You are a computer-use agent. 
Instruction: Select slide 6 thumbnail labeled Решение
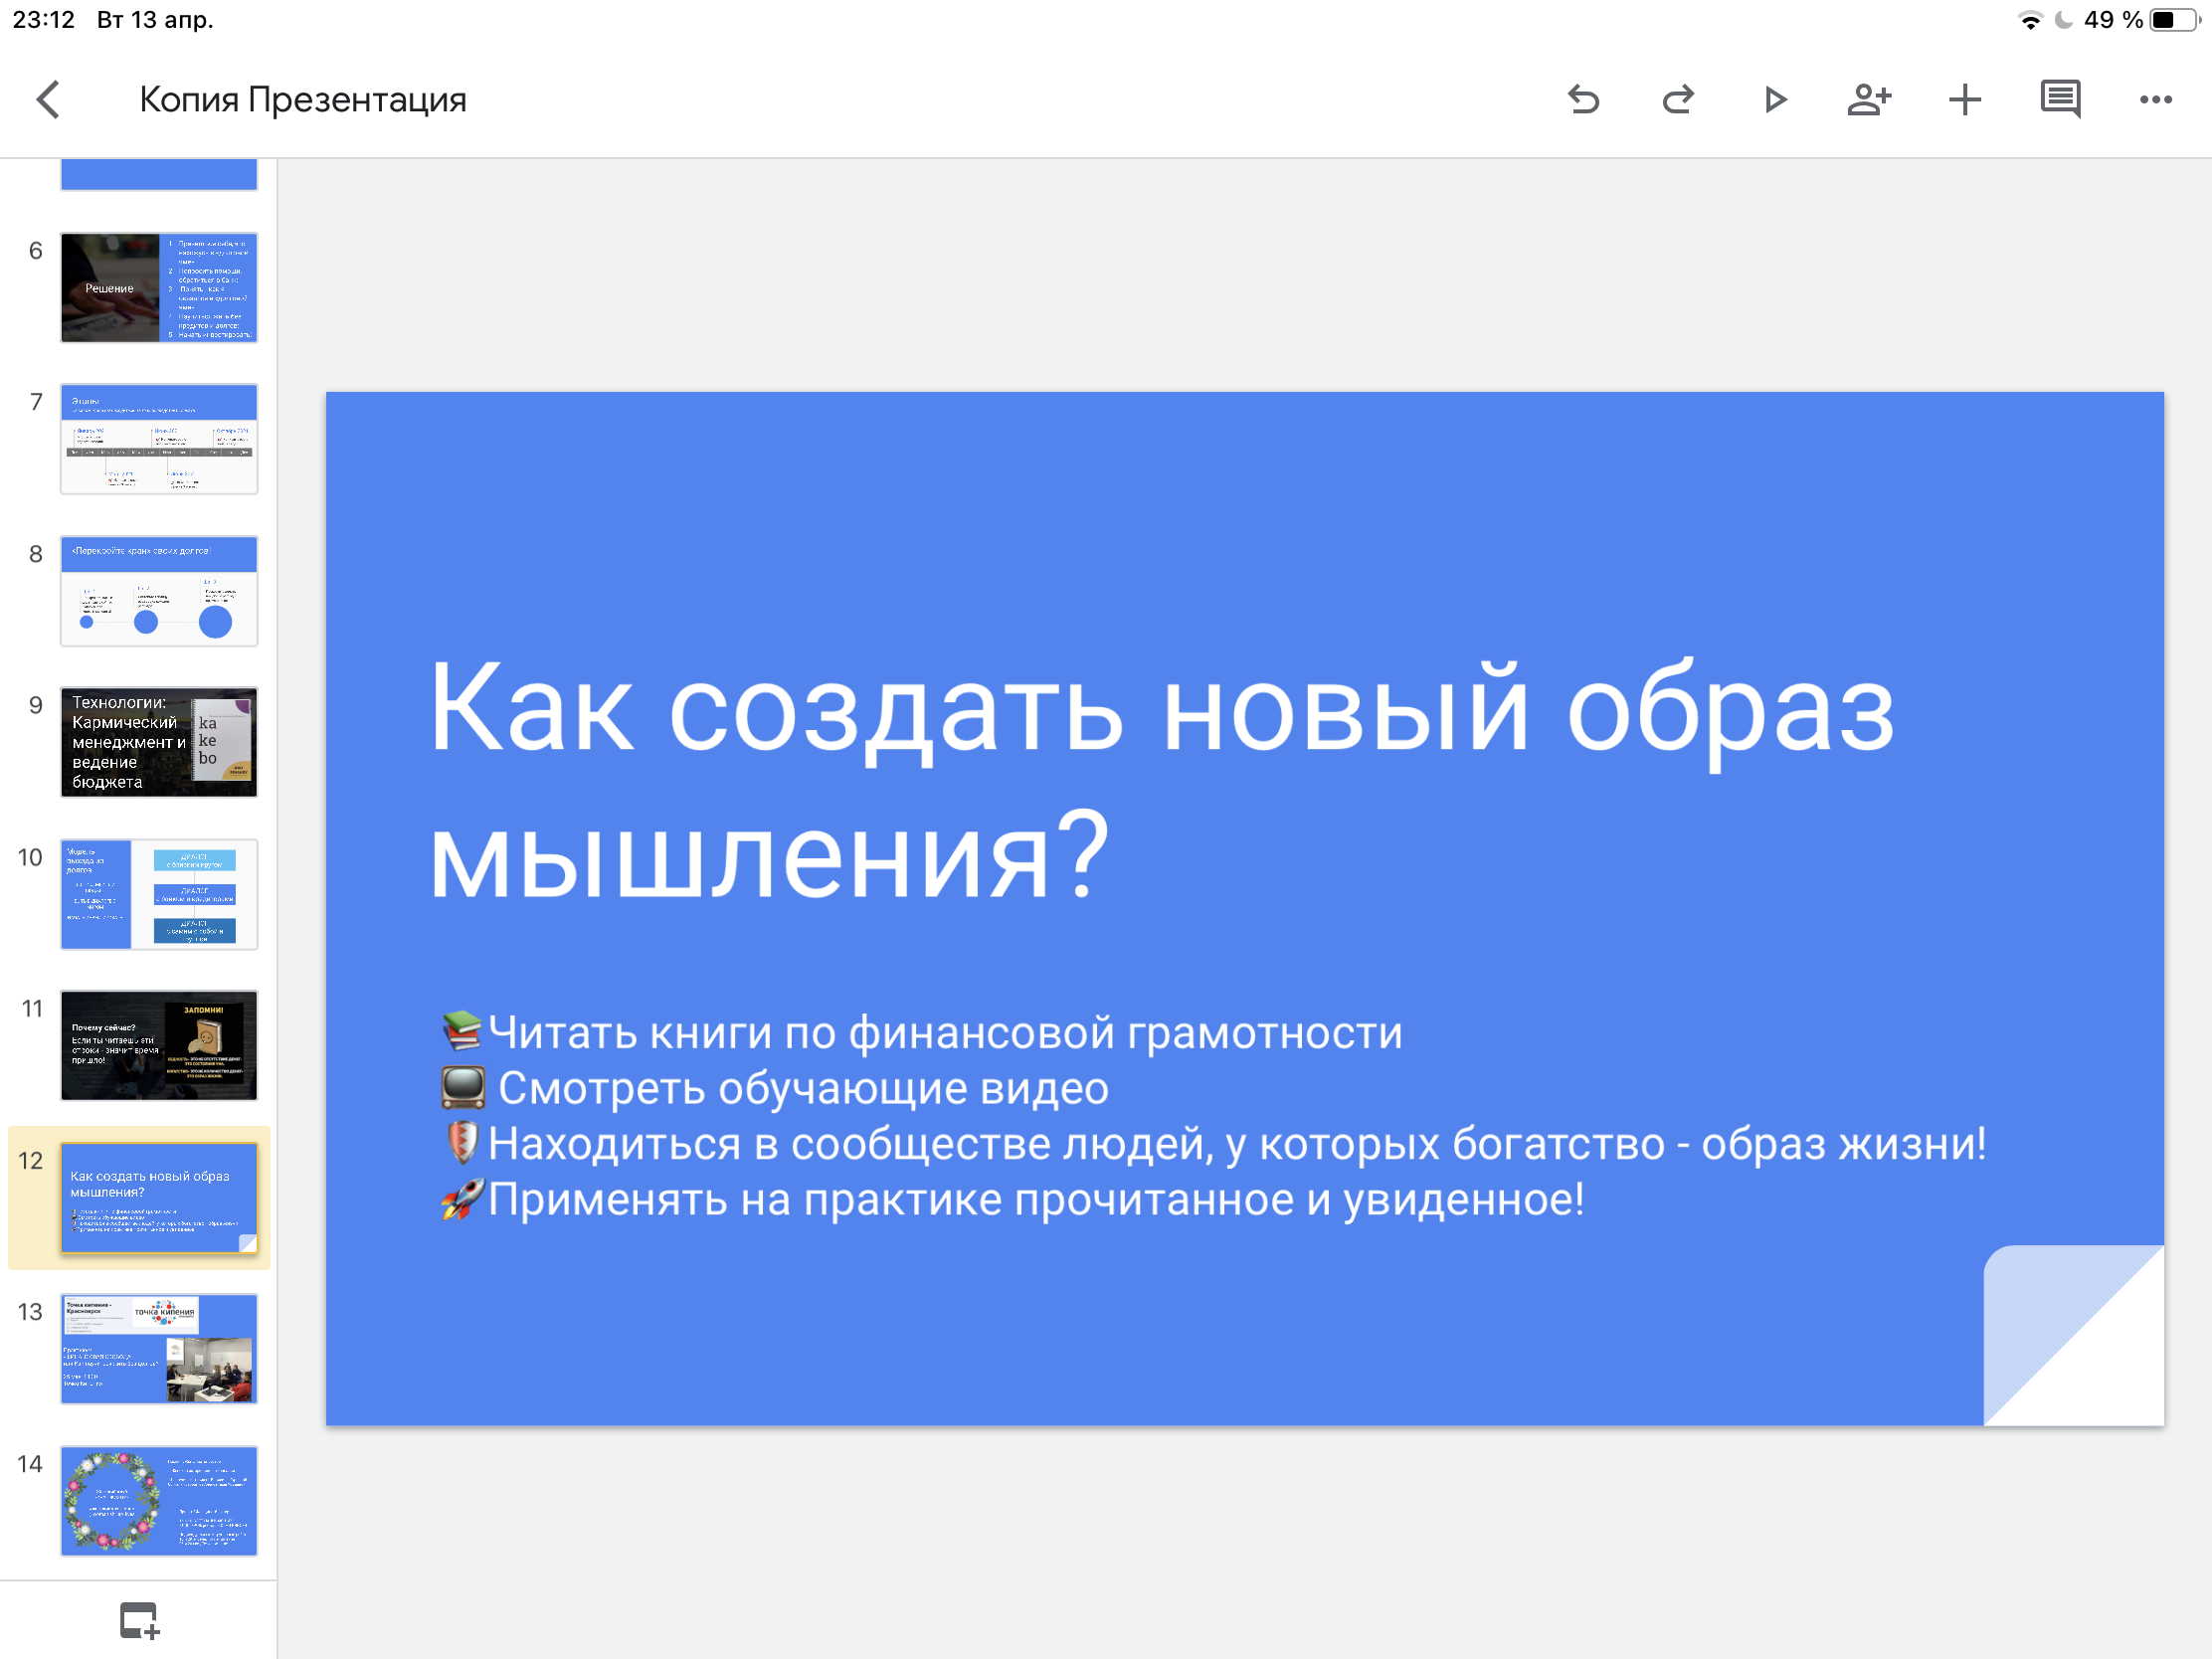[x=159, y=288]
